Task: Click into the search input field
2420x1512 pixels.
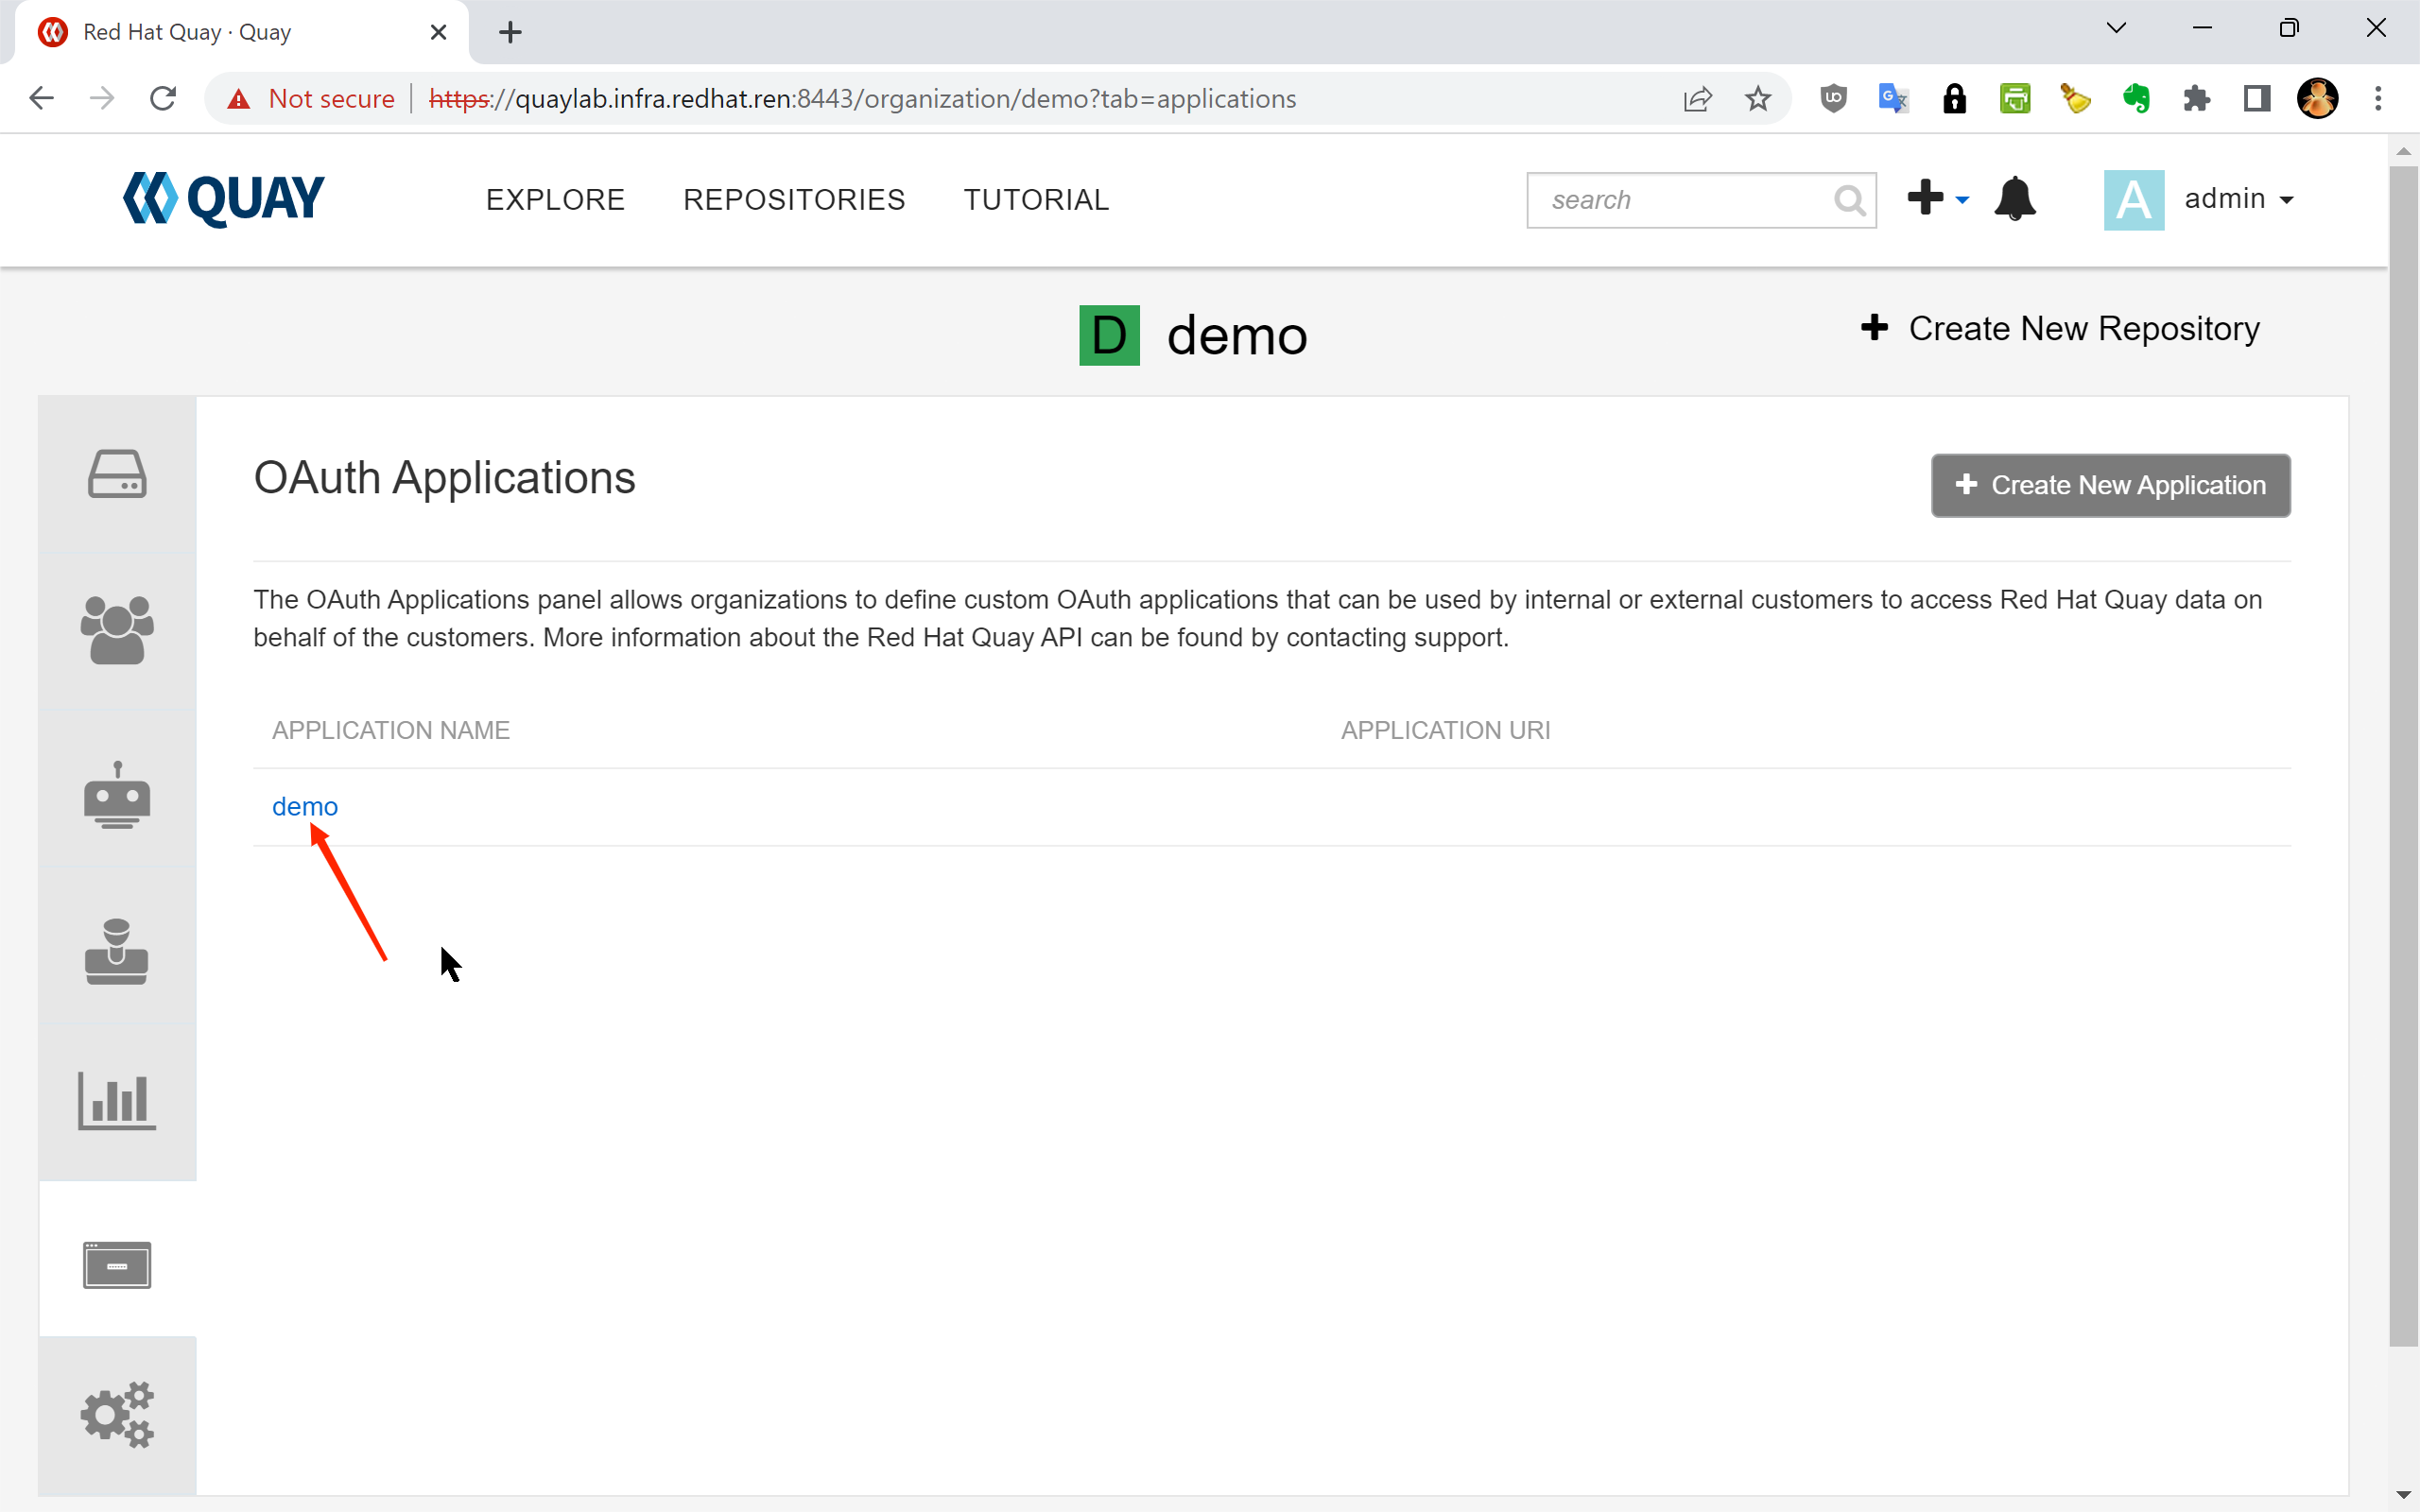Action: click(x=1680, y=200)
